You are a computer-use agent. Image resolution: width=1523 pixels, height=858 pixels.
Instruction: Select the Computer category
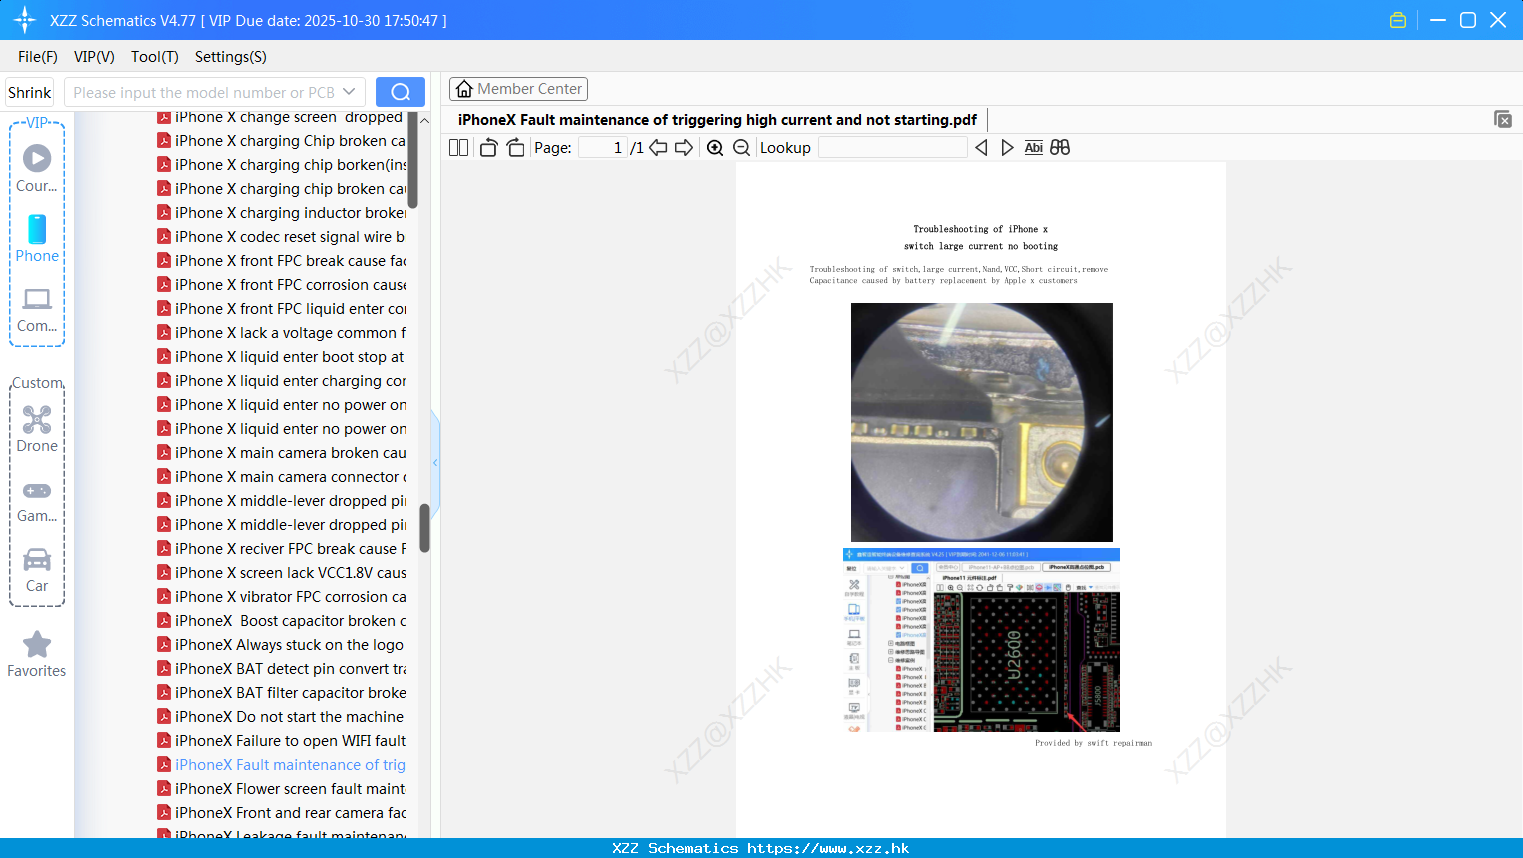pos(37,310)
